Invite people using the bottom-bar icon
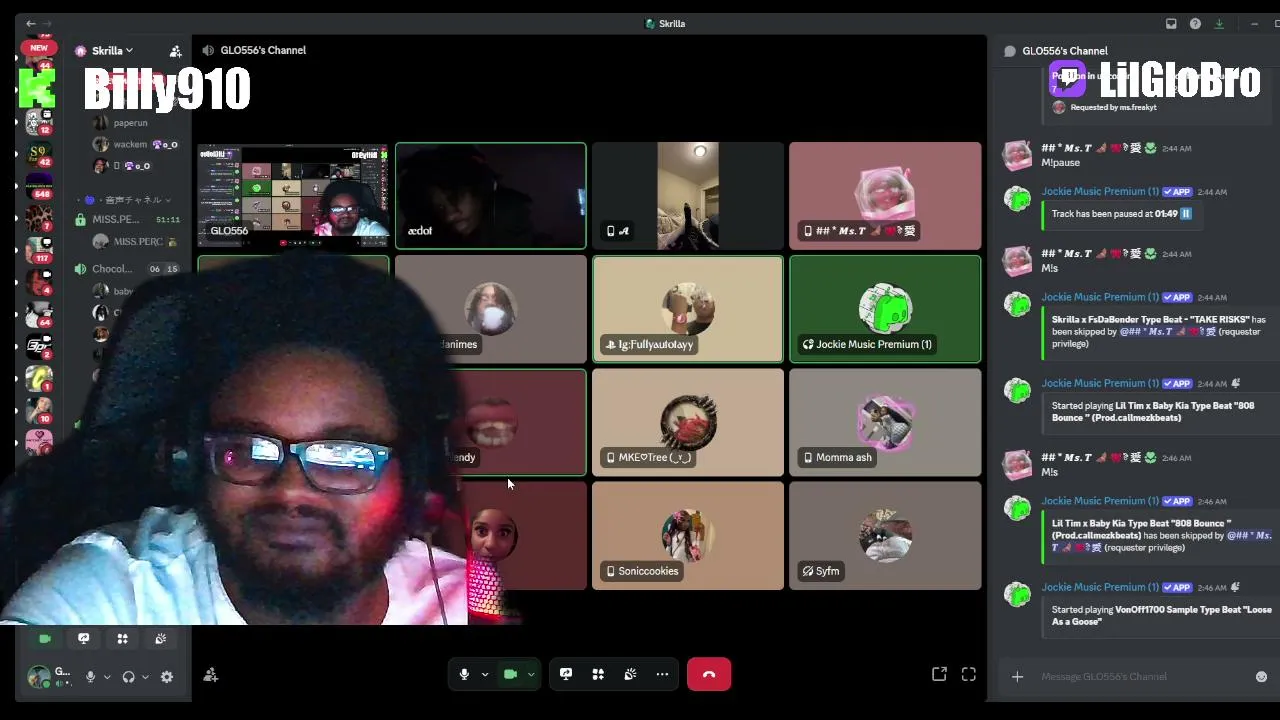 pyautogui.click(x=210, y=676)
